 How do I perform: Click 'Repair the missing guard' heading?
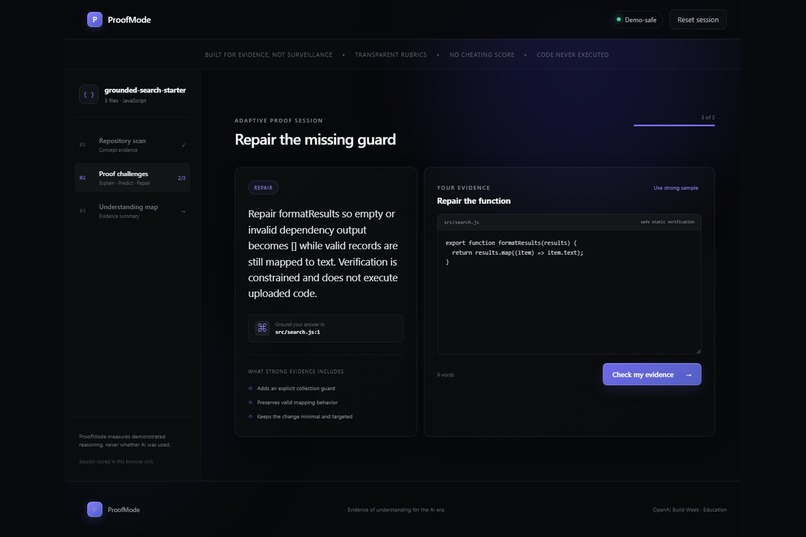(x=315, y=140)
